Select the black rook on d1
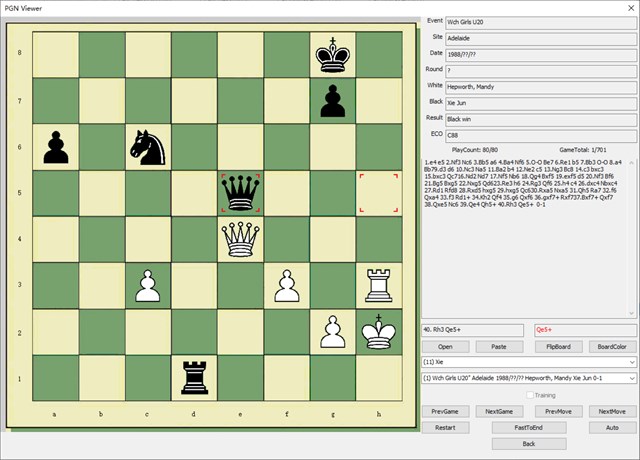640x460 pixels. coord(194,378)
